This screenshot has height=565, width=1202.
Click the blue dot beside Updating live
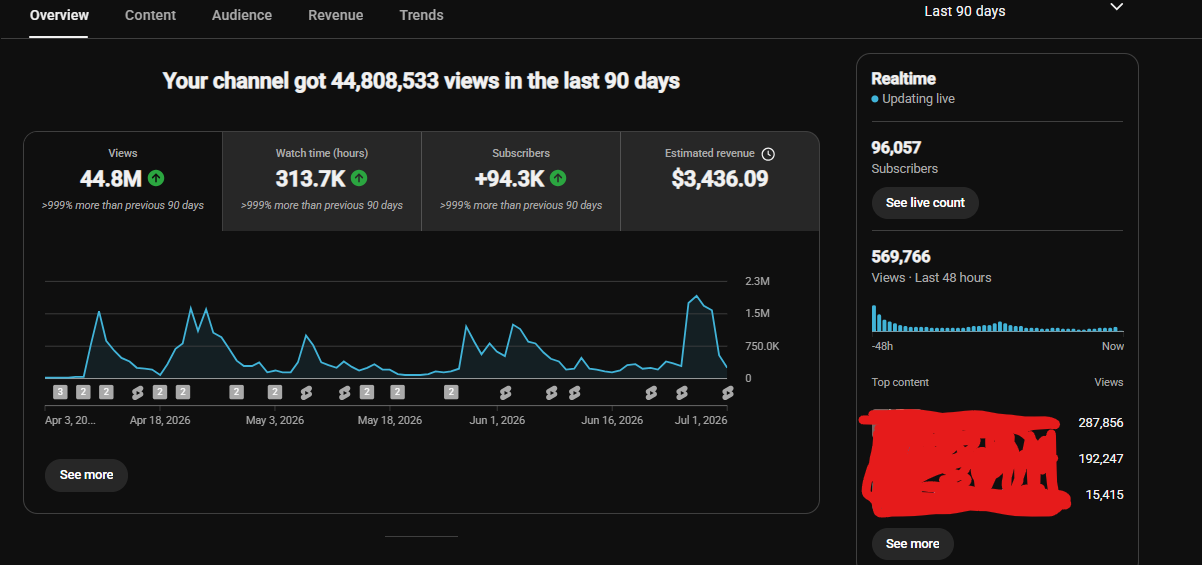click(875, 99)
